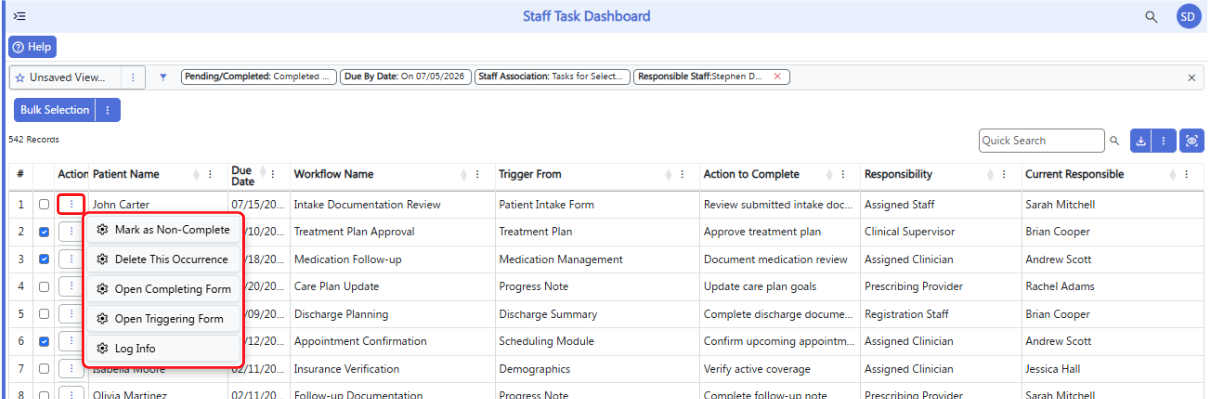Screen dimensions: 1208x399
Task: Open Trigger From column menu
Action: (683, 174)
